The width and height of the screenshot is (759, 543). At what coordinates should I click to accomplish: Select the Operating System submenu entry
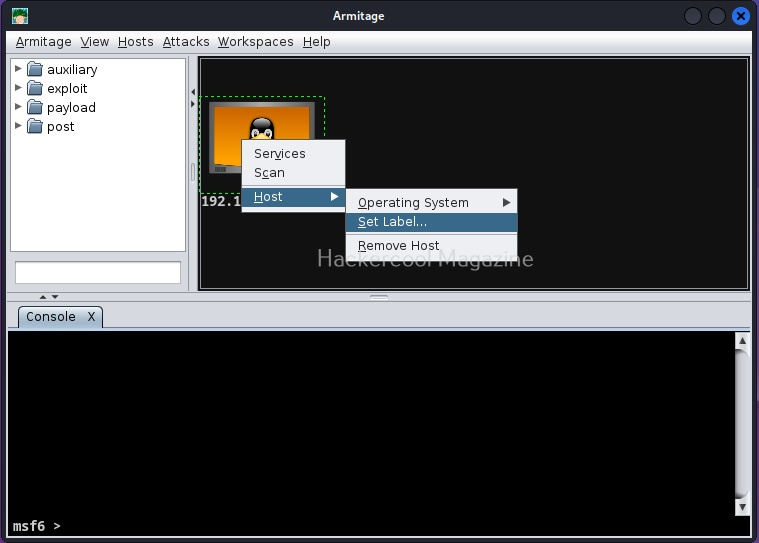431,202
